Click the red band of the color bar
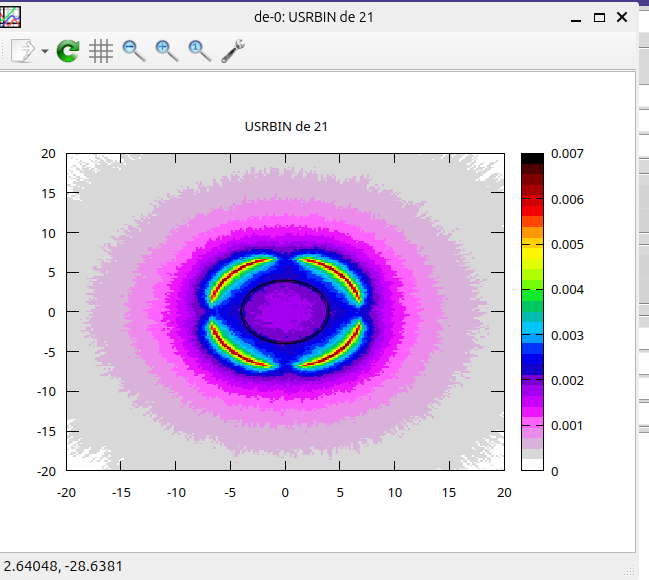The image size is (649, 580). coord(532,210)
